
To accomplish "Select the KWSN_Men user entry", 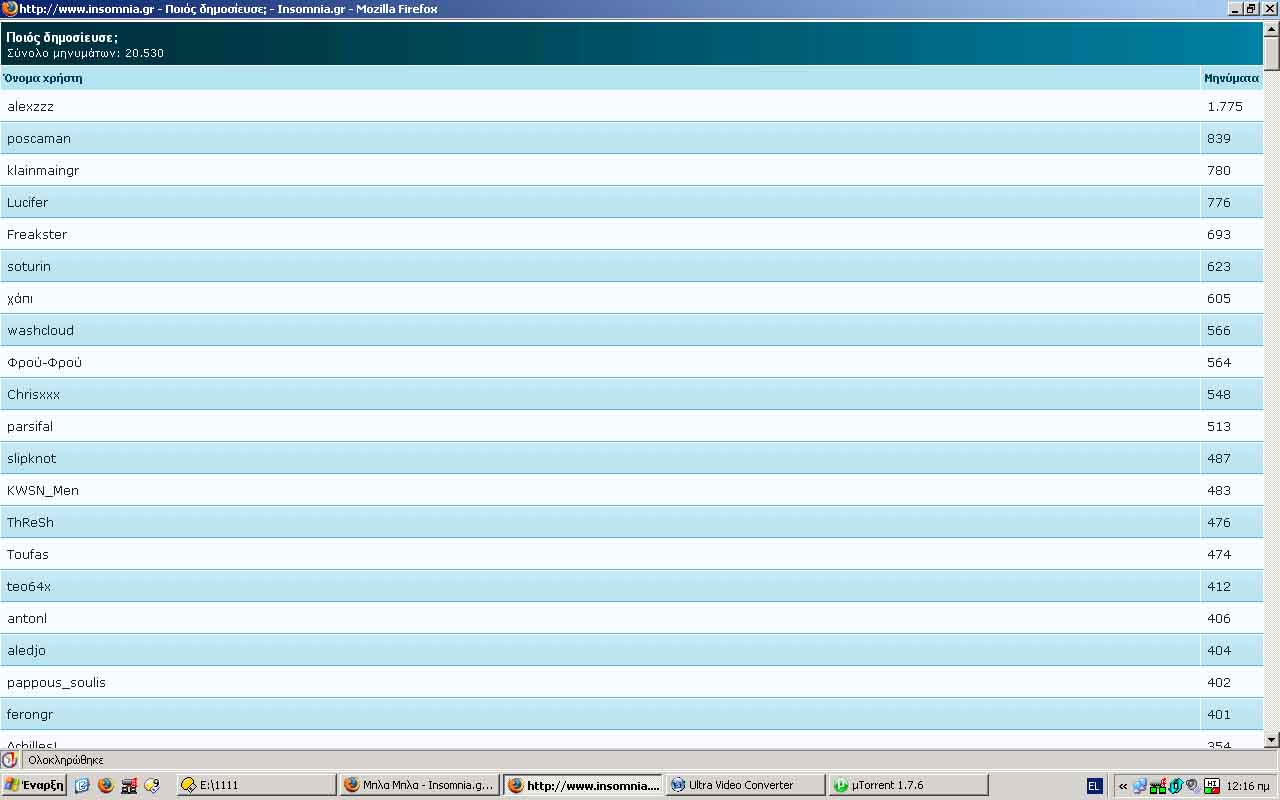I will pos(43,490).
